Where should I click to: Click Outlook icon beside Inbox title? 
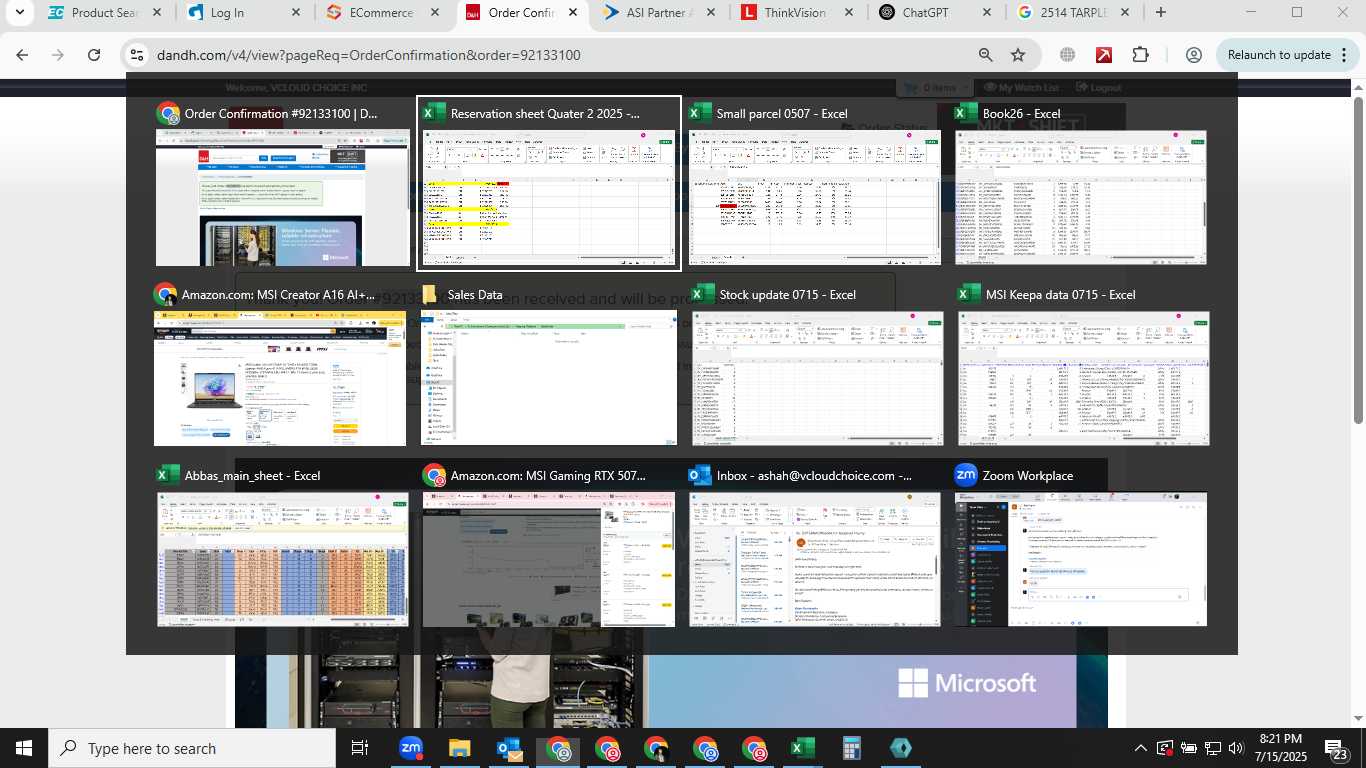click(700, 475)
